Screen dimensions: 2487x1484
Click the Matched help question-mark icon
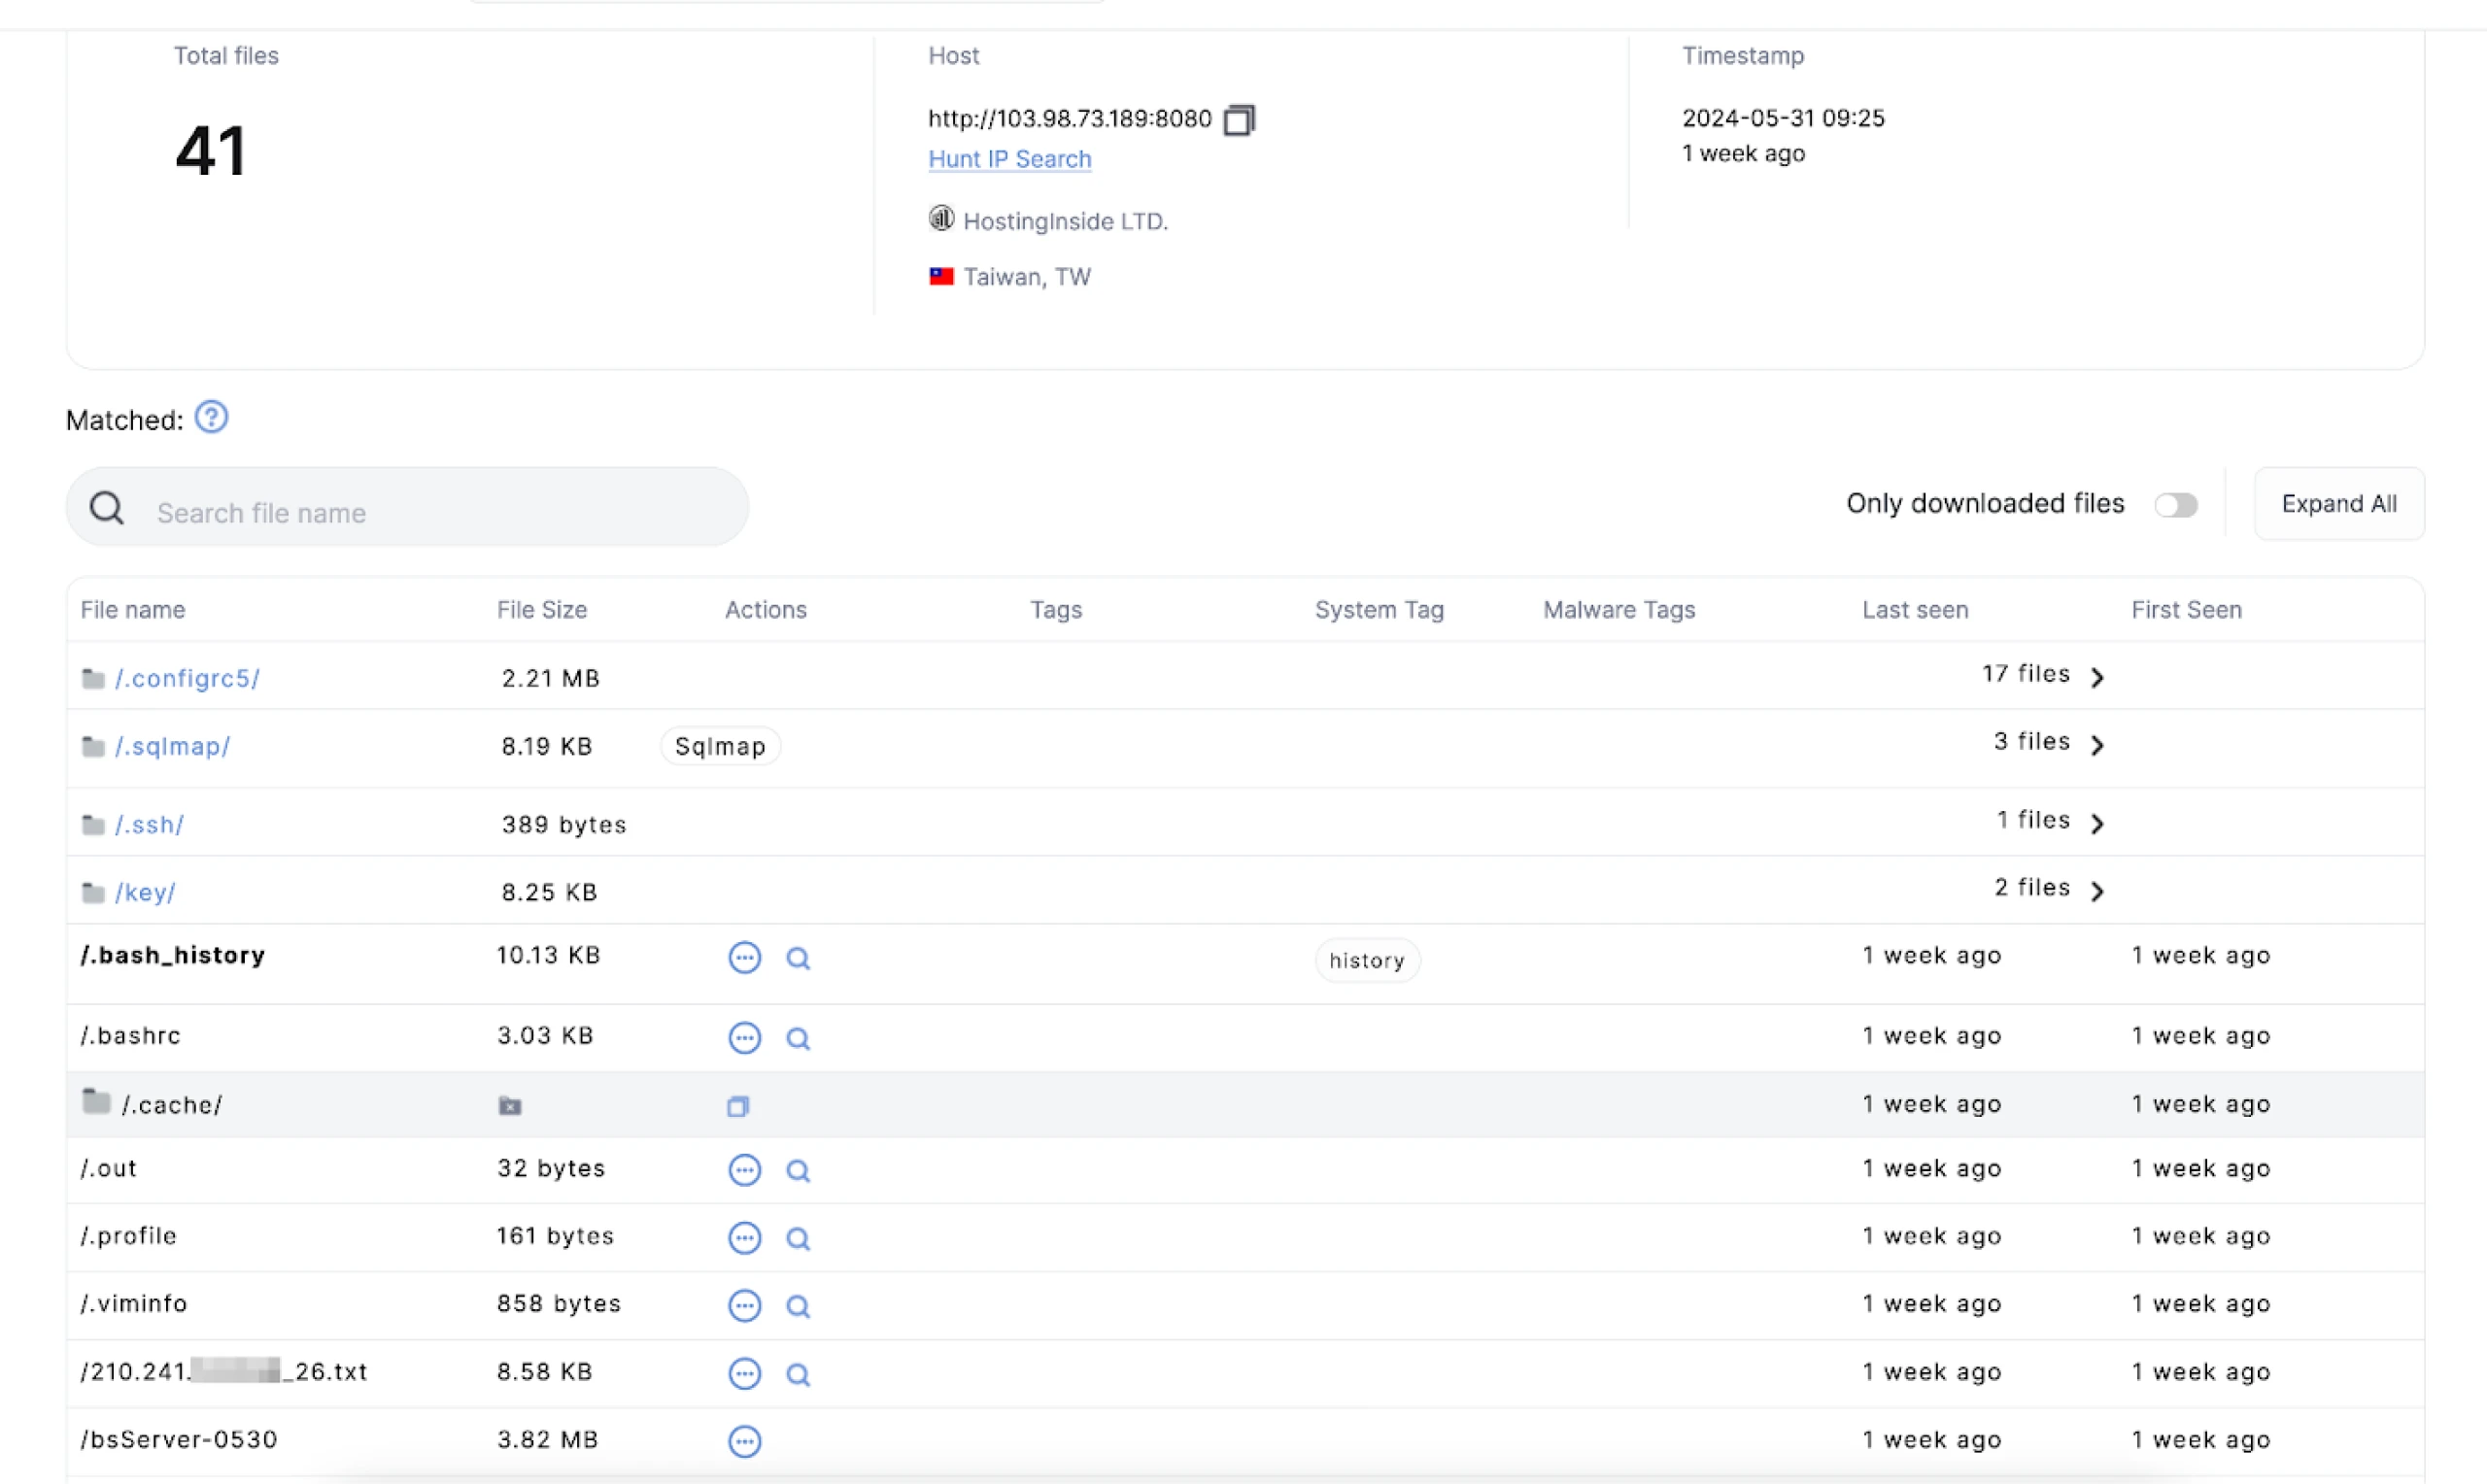tap(211, 417)
